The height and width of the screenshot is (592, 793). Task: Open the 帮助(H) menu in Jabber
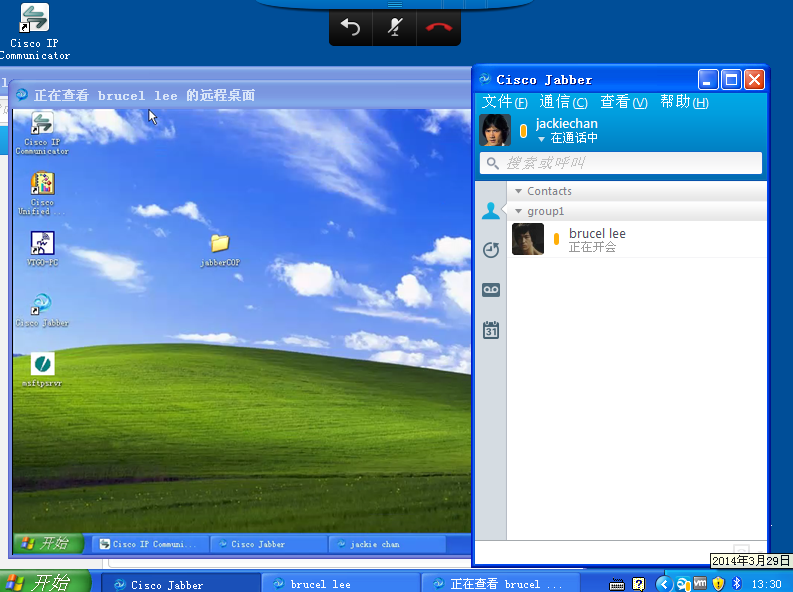[684, 102]
